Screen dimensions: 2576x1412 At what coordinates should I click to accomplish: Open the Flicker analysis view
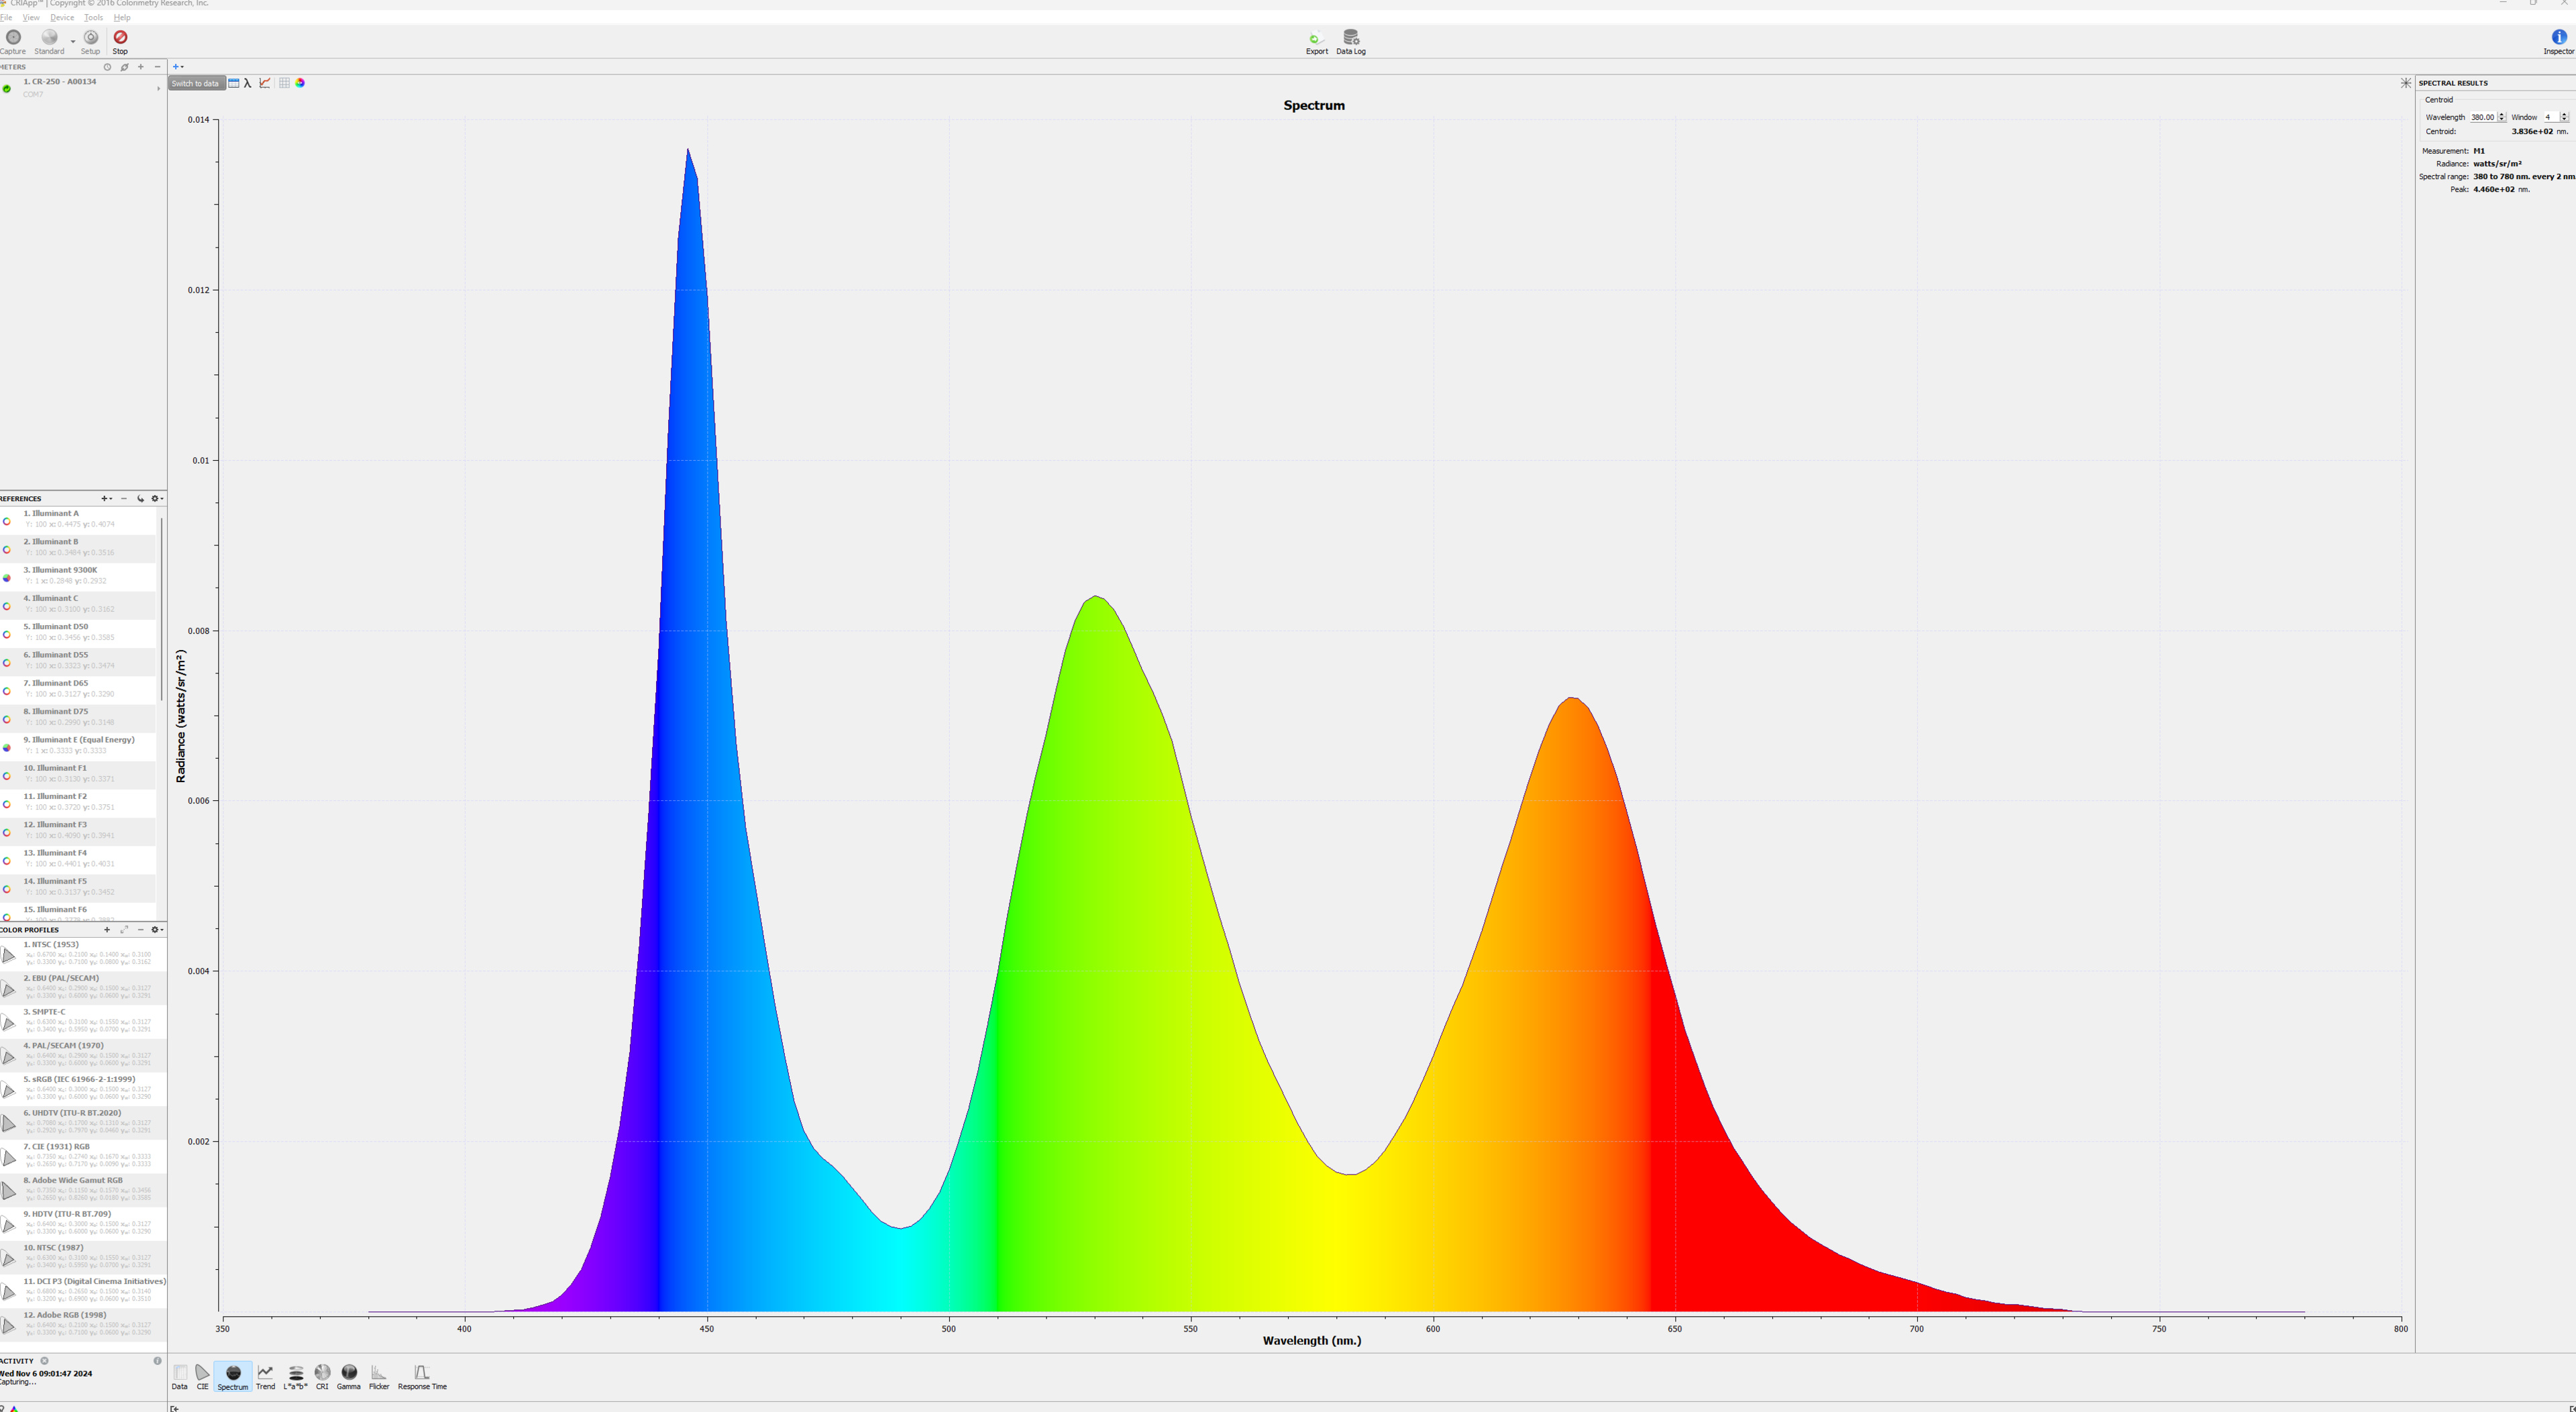pyautogui.click(x=378, y=1376)
